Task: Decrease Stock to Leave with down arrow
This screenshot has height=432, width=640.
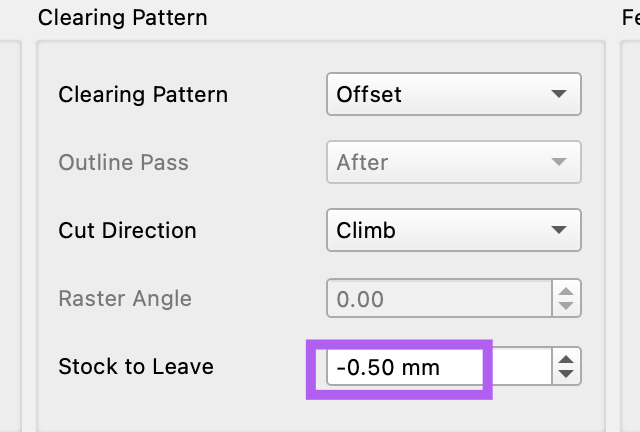Action: (x=567, y=375)
